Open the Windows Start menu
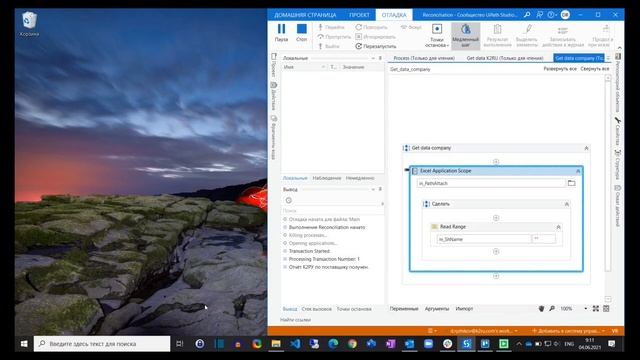 (24, 344)
